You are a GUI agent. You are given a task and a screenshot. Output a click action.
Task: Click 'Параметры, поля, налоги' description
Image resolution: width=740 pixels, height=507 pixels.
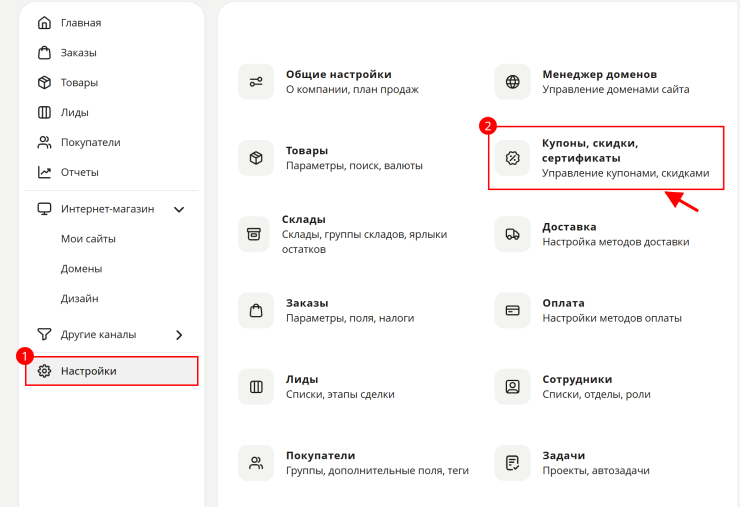pyautogui.click(x=350, y=318)
